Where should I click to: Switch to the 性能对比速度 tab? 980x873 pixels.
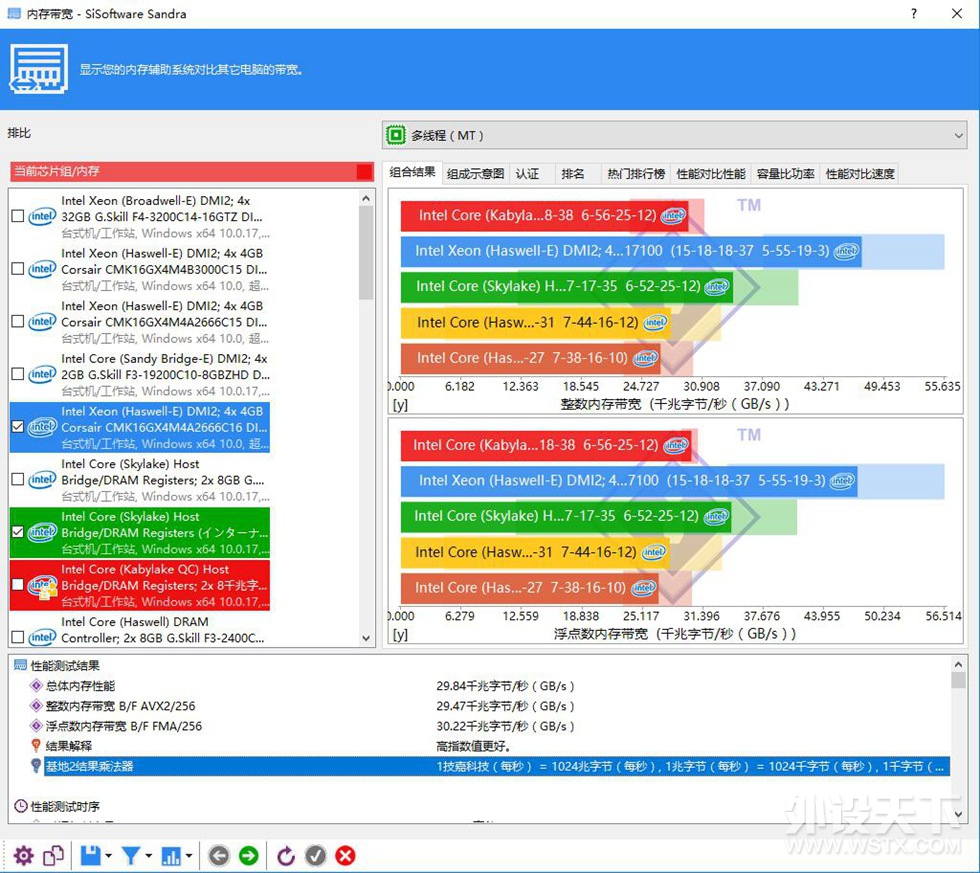pos(860,174)
